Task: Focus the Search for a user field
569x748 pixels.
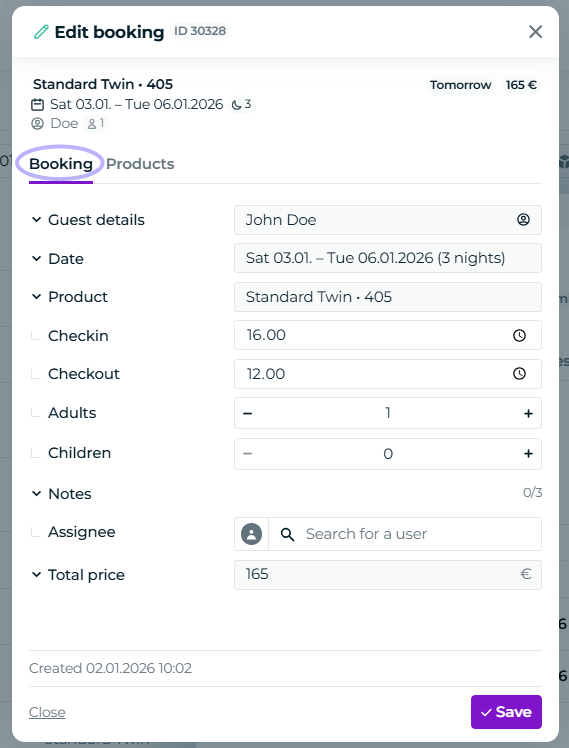Action: pyautogui.click(x=405, y=534)
